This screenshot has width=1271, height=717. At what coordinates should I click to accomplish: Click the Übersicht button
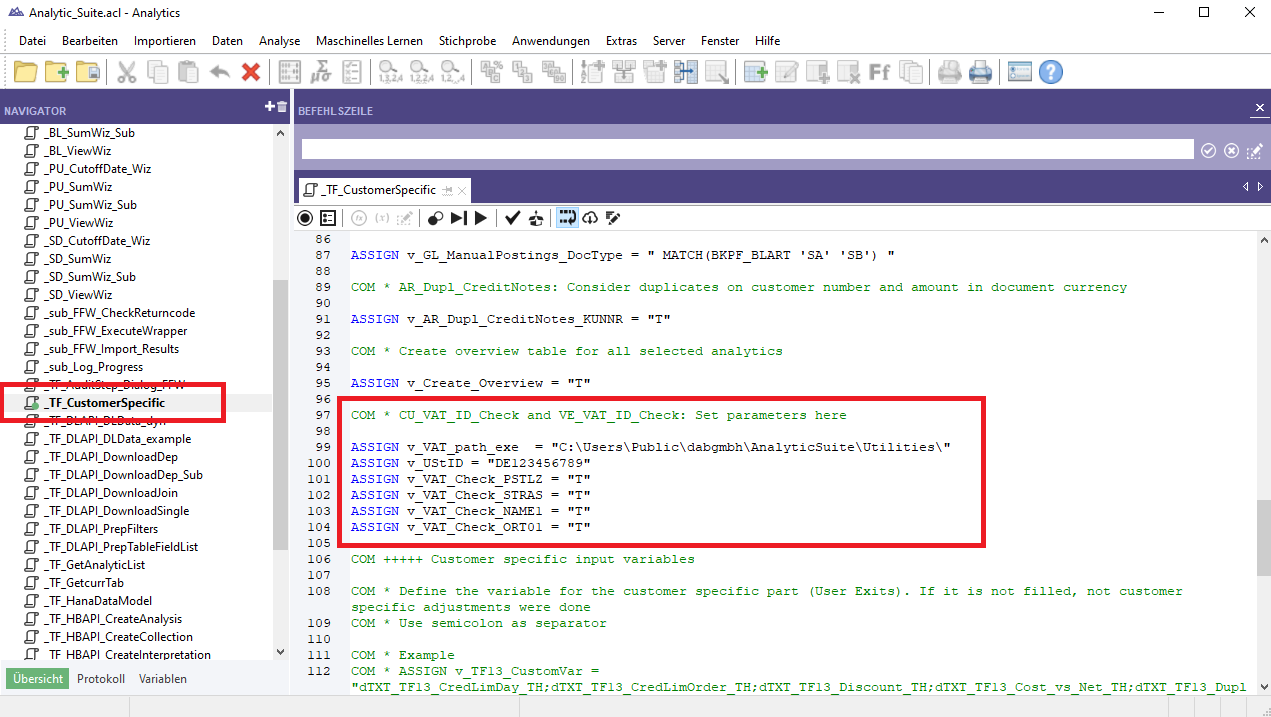(39, 679)
